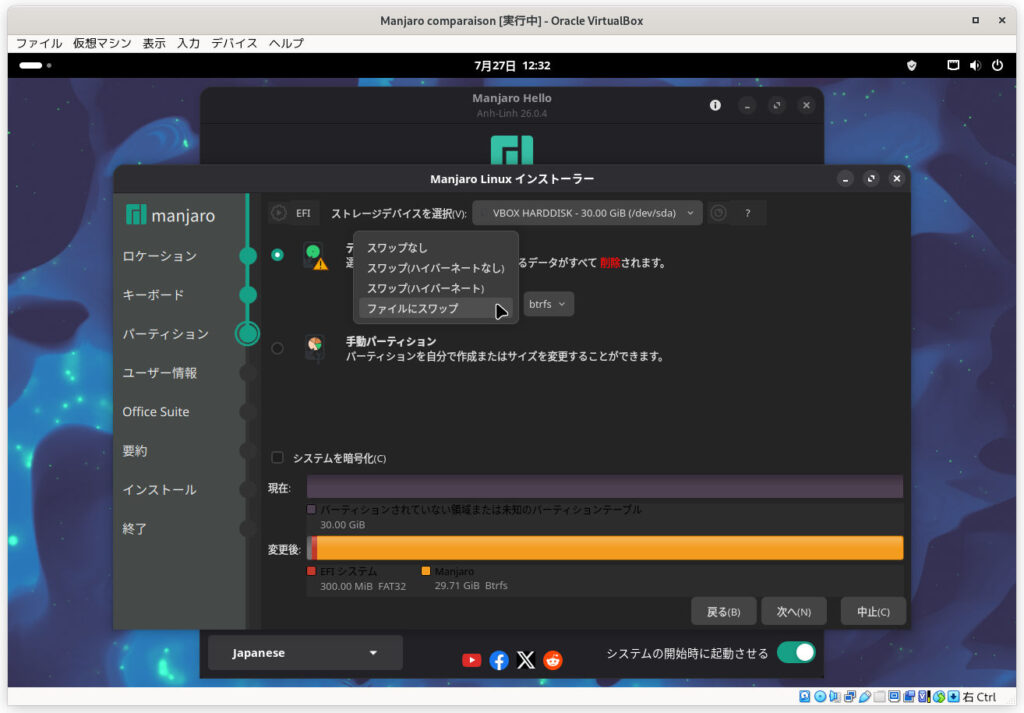Click the パーティション step in sidebar
This screenshot has height=713, width=1024.
pyautogui.click(x=165, y=334)
